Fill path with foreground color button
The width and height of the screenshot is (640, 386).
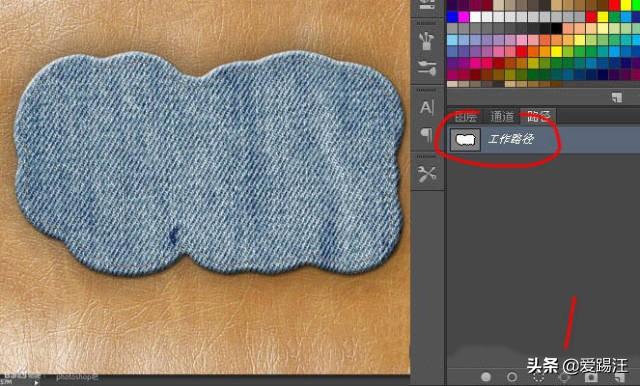point(486,377)
